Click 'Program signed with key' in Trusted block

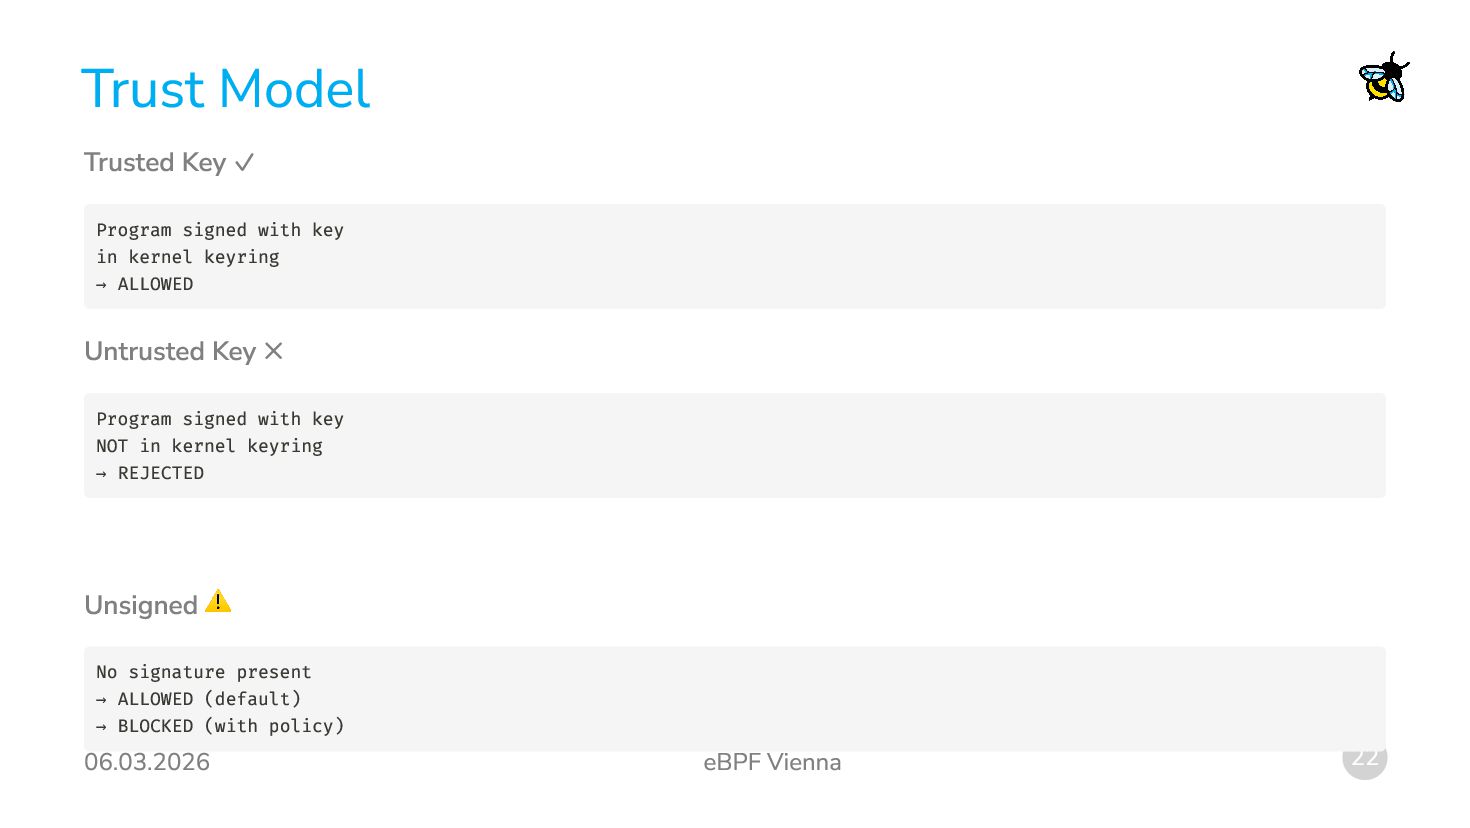(220, 230)
